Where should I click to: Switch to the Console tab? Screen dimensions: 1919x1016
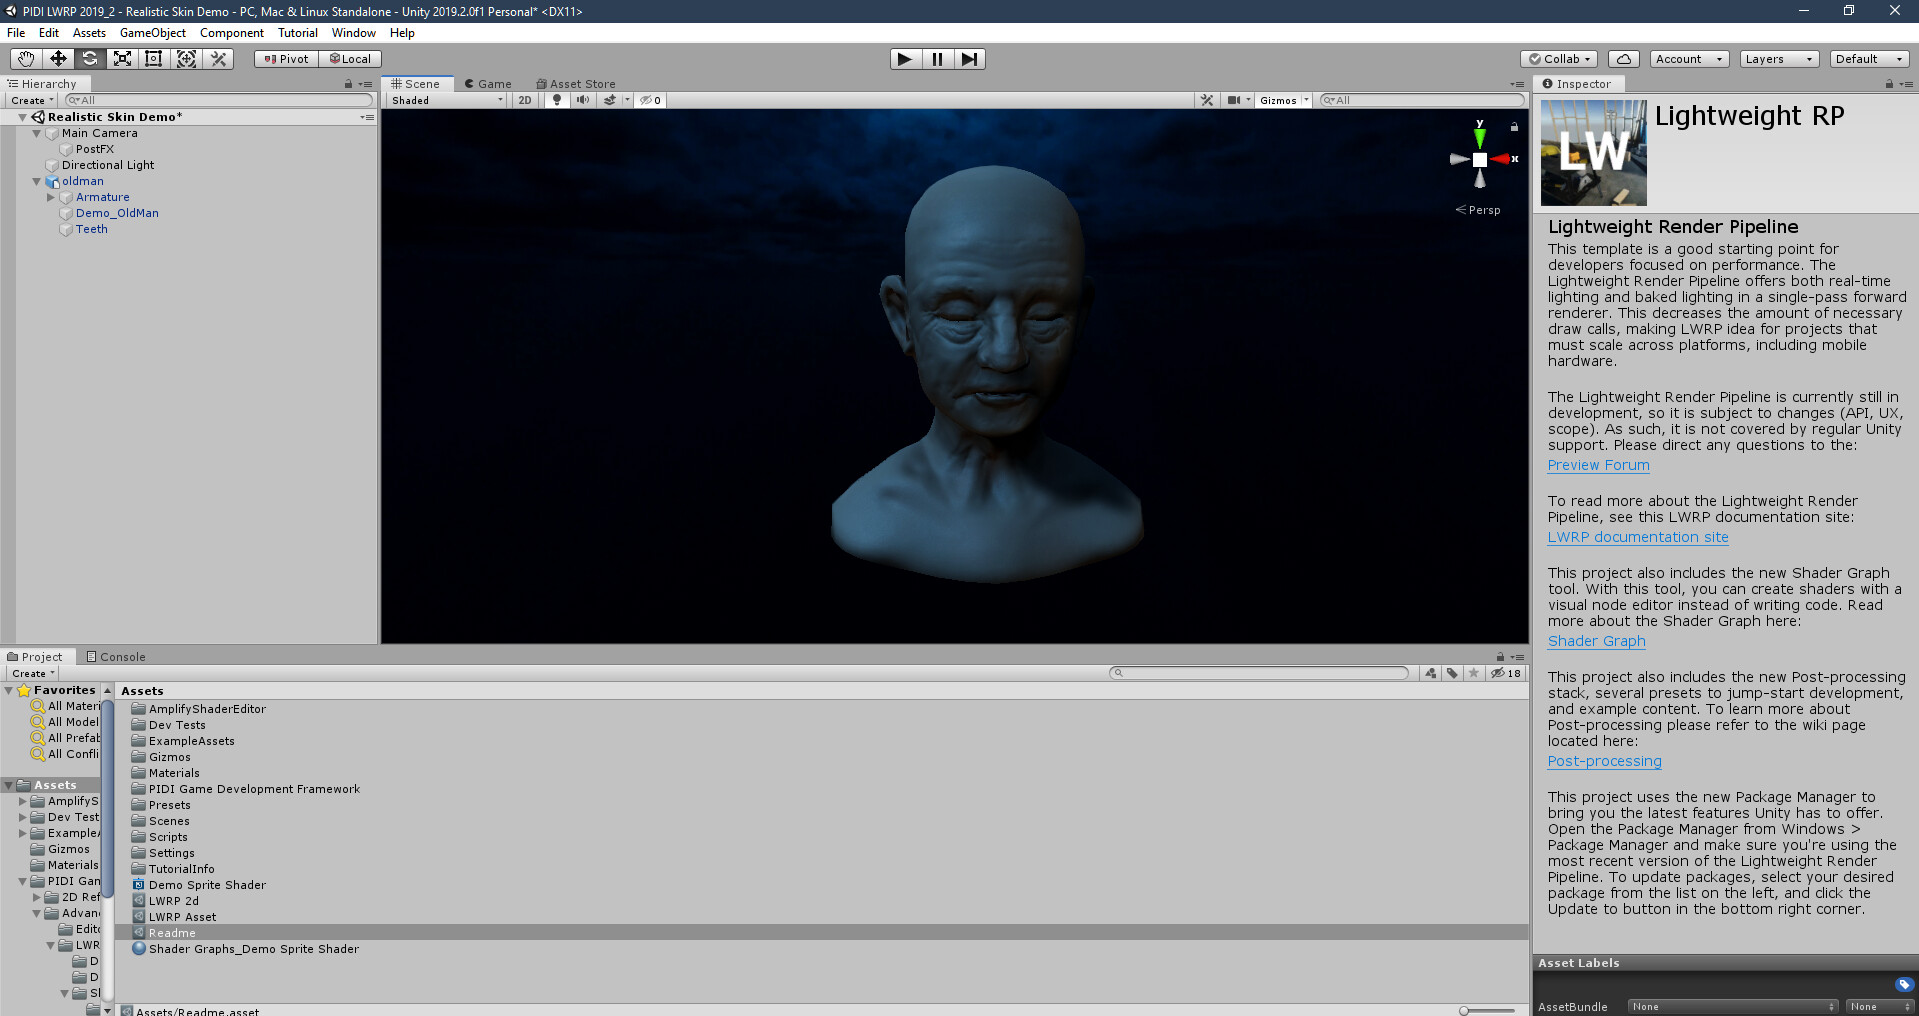pos(116,657)
